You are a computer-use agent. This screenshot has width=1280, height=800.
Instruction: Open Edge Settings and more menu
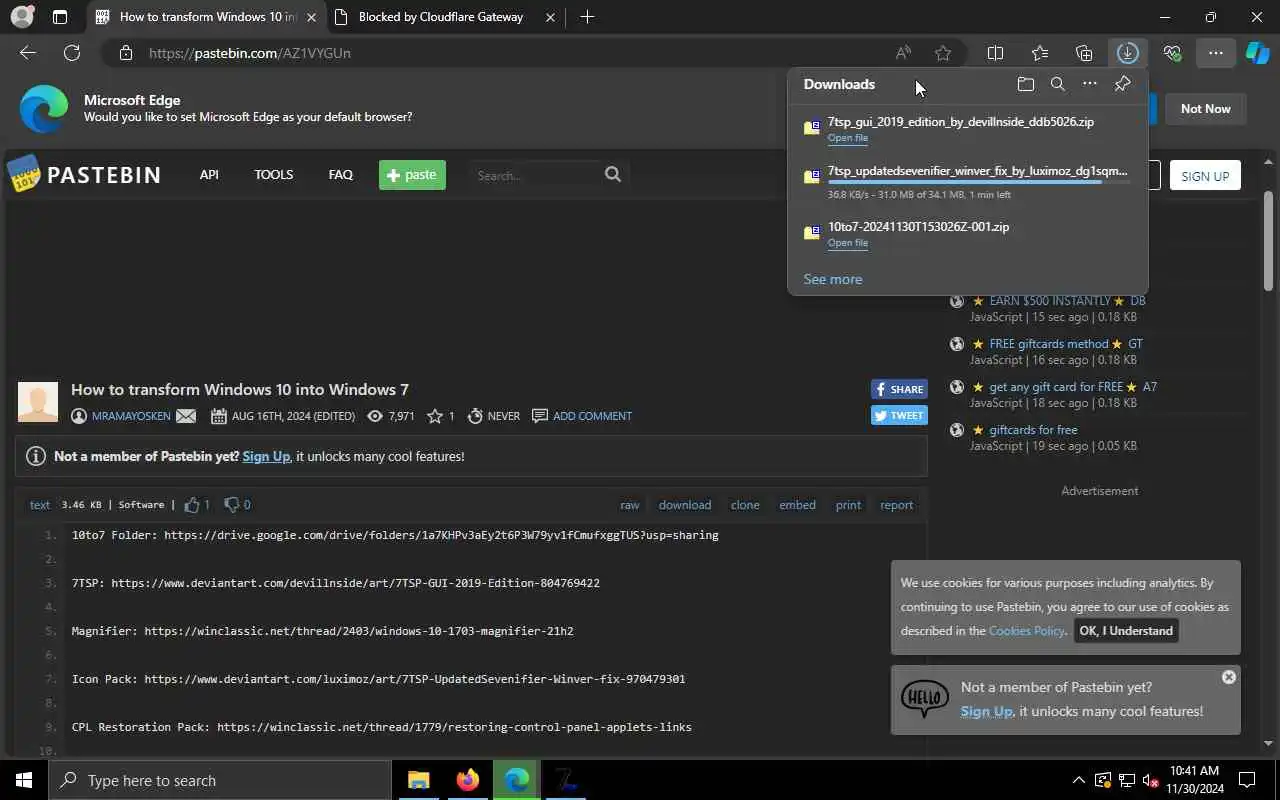[x=1216, y=53]
